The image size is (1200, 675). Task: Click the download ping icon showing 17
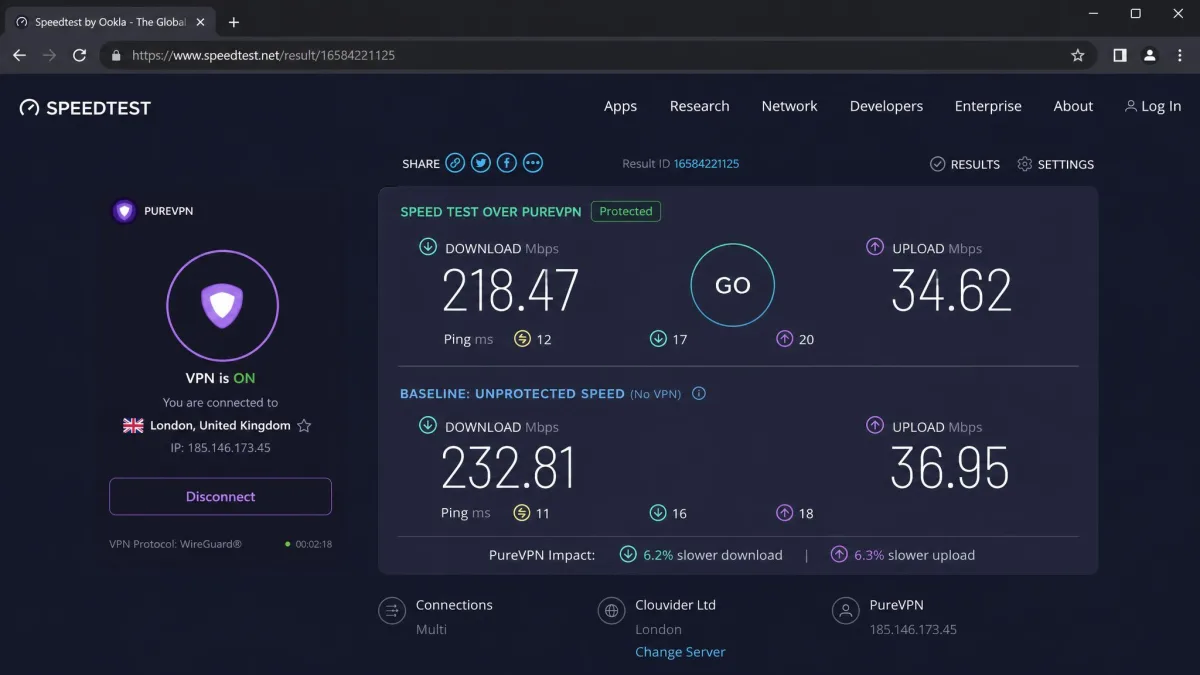click(658, 339)
